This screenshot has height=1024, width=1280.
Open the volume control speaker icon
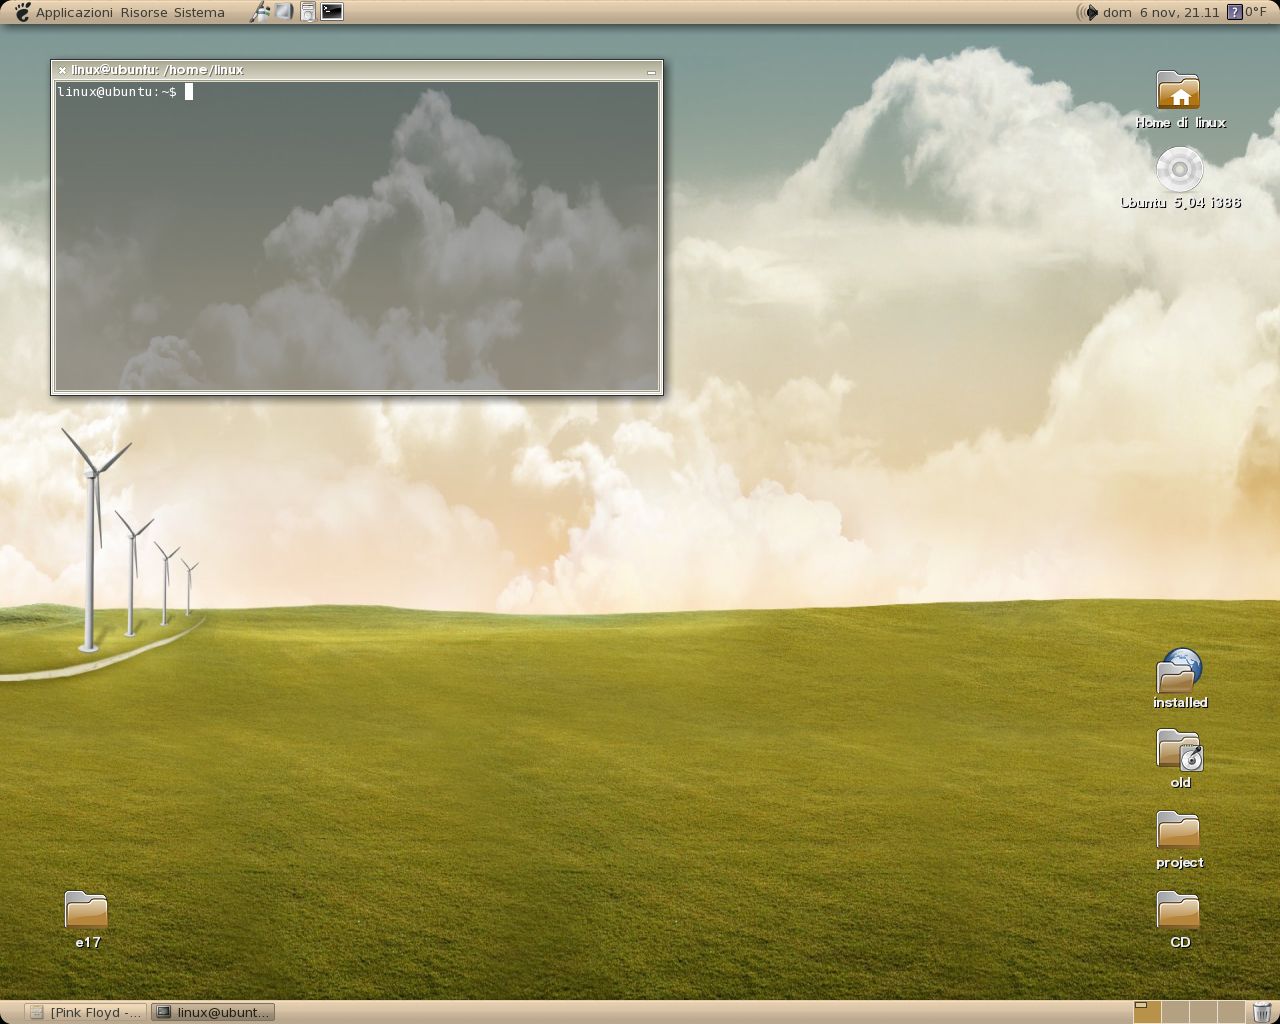pos(1087,12)
